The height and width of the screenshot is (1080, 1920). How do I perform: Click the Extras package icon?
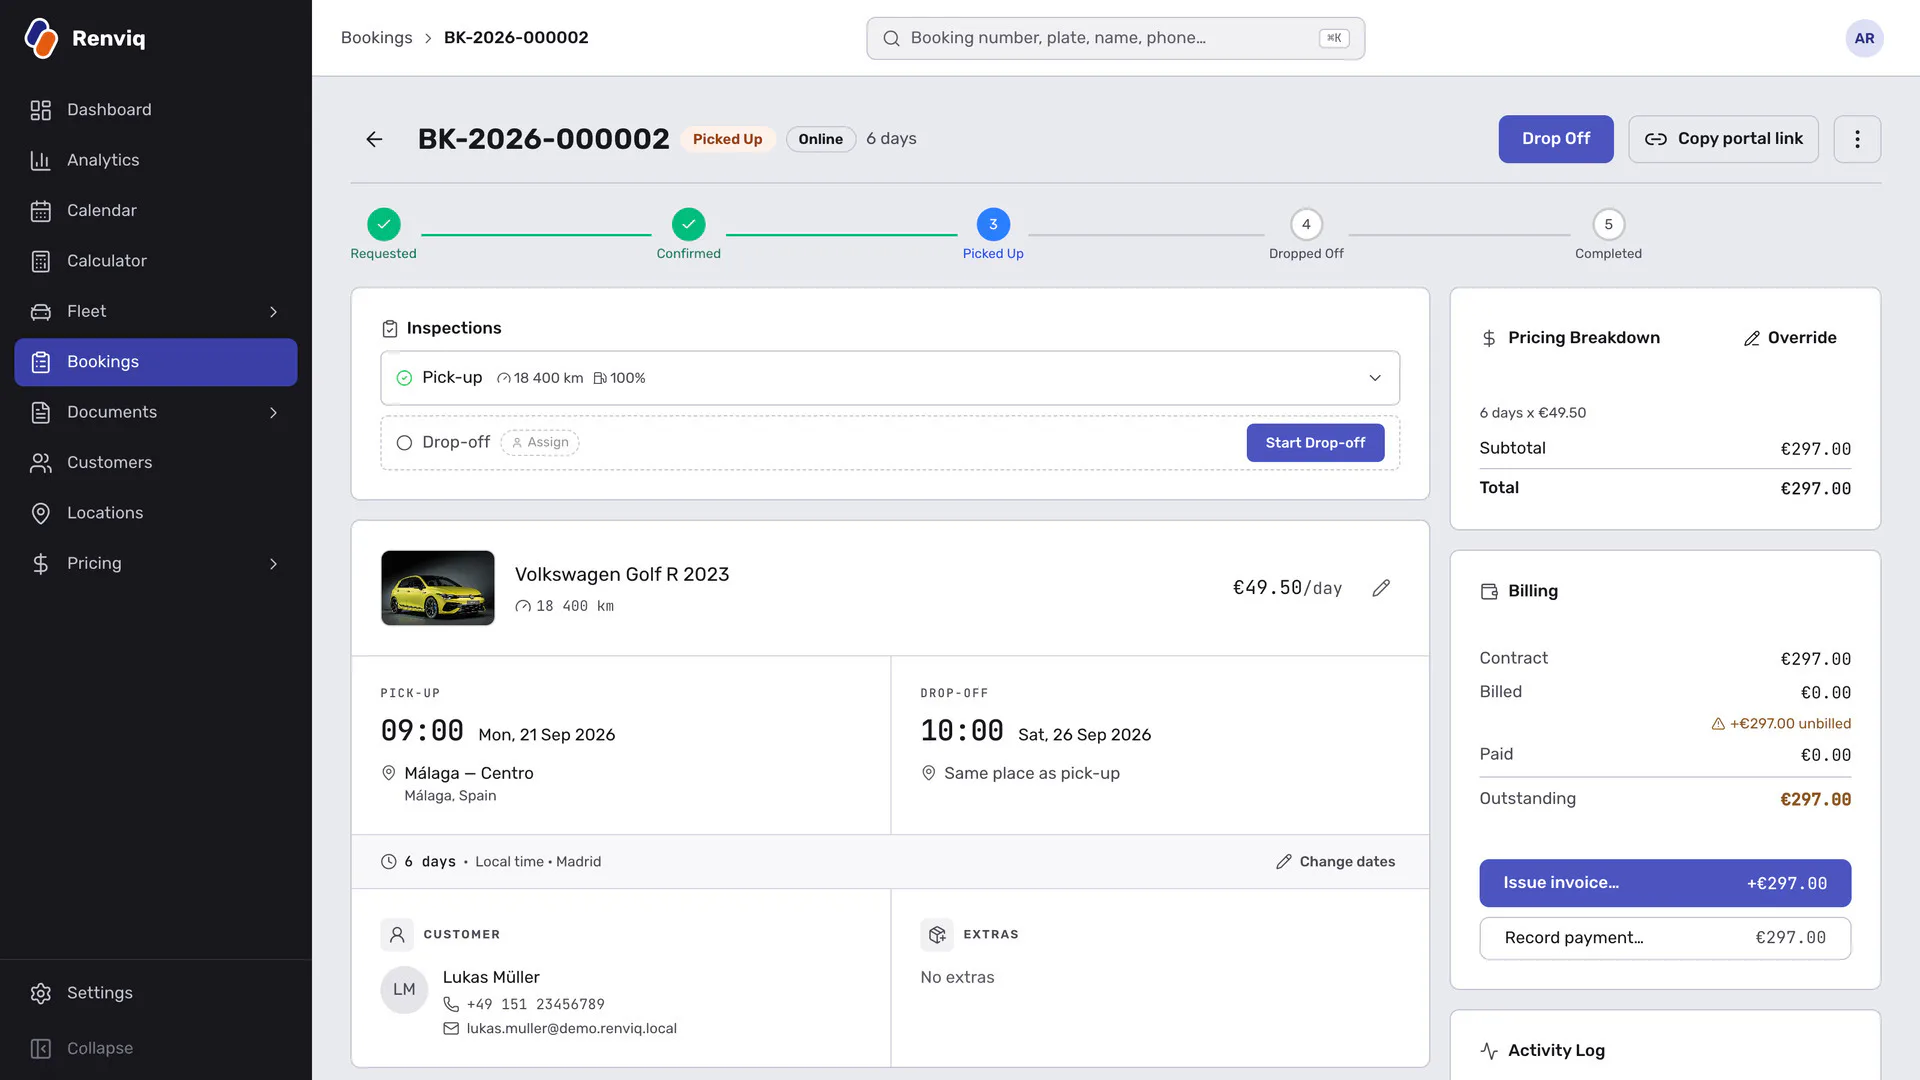pyautogui.click(x=937, y=935)
